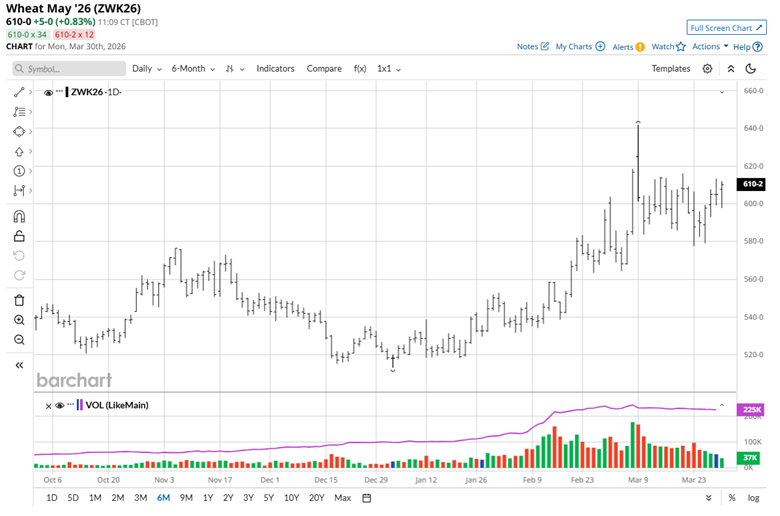Toggle dark mode moon icon
Viewport: 780px width, 516px height.
point(752,69)
